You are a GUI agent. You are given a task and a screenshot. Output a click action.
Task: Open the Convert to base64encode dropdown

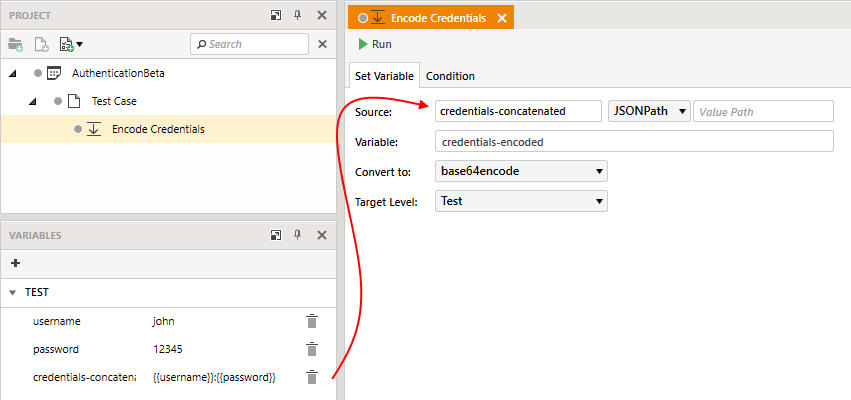coord(521,172)
